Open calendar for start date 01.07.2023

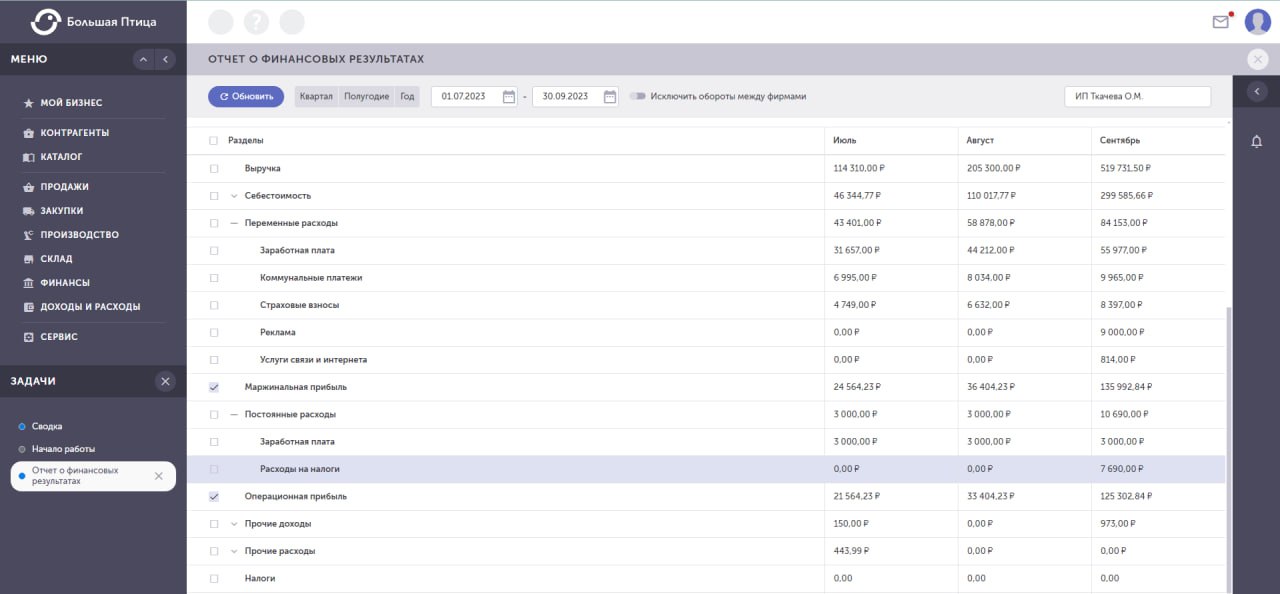coord(508,97)
